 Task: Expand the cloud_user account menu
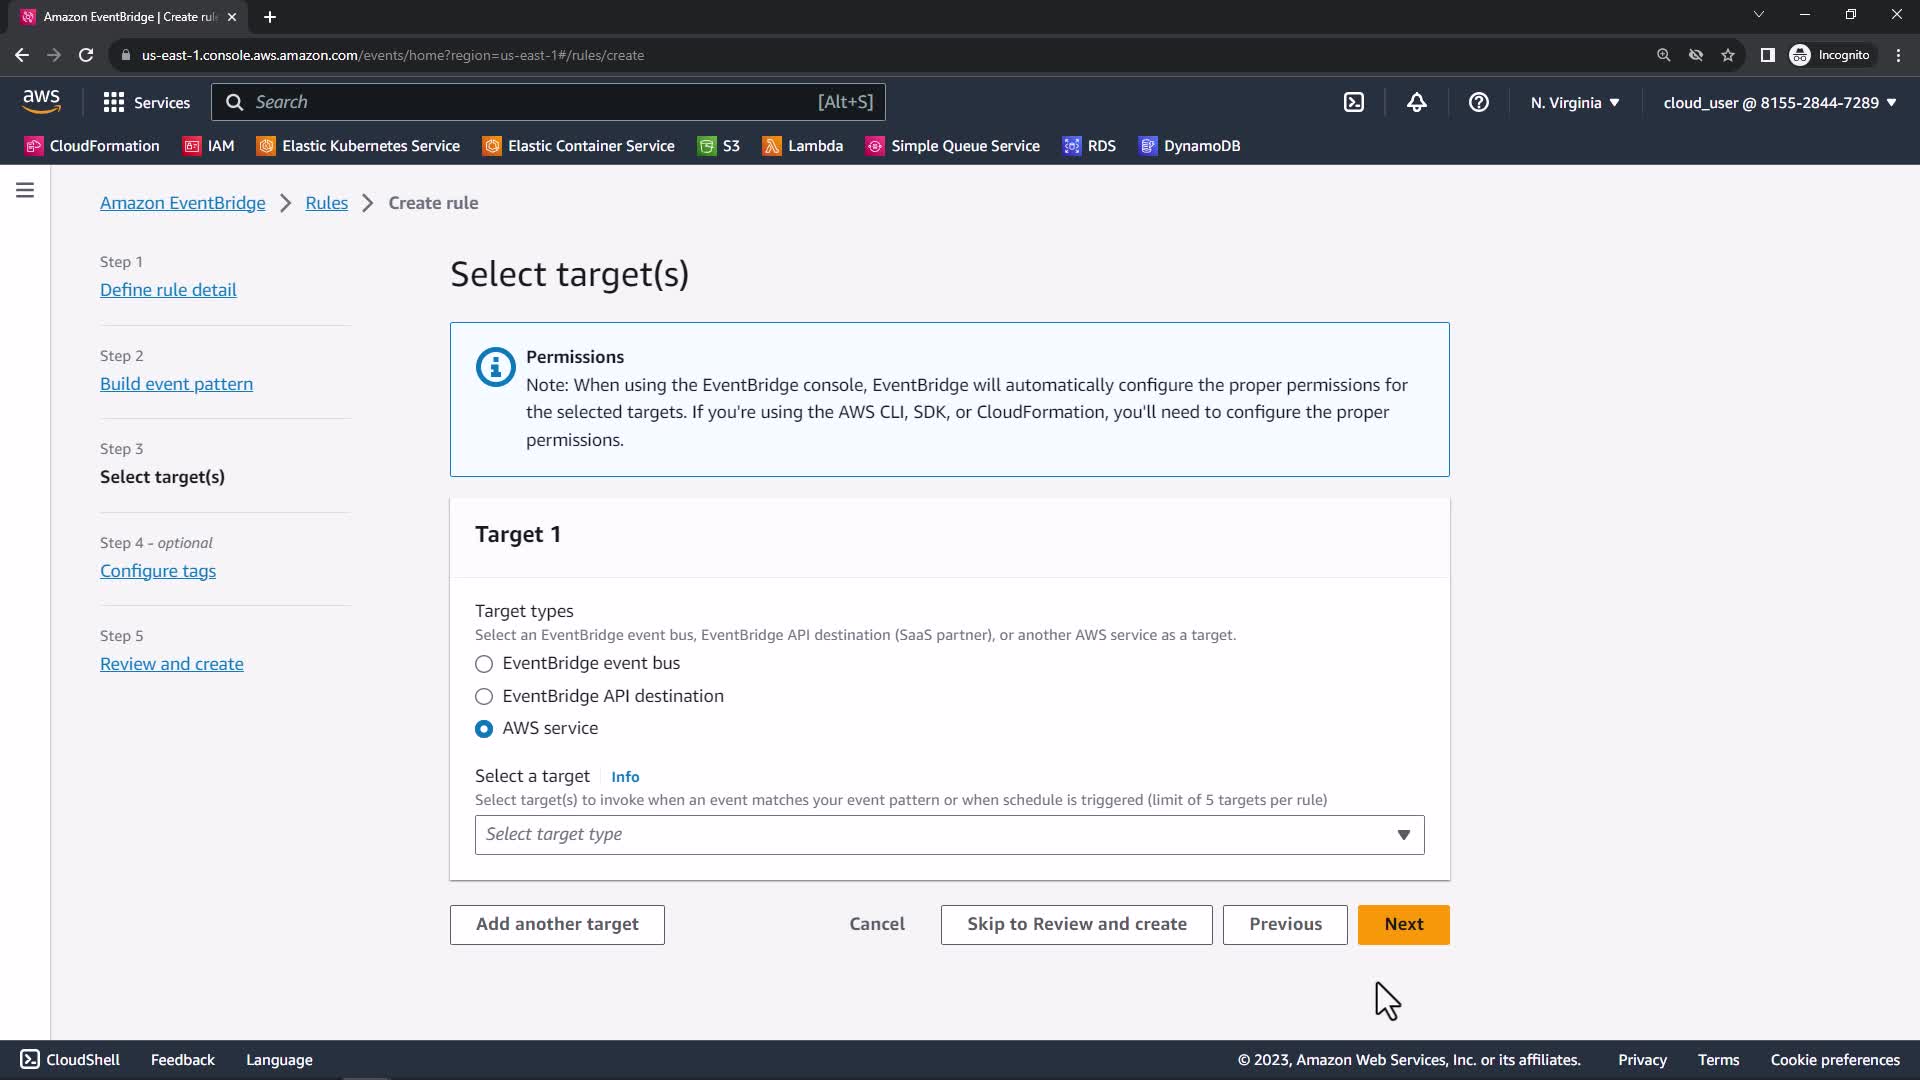[1779, 102]
